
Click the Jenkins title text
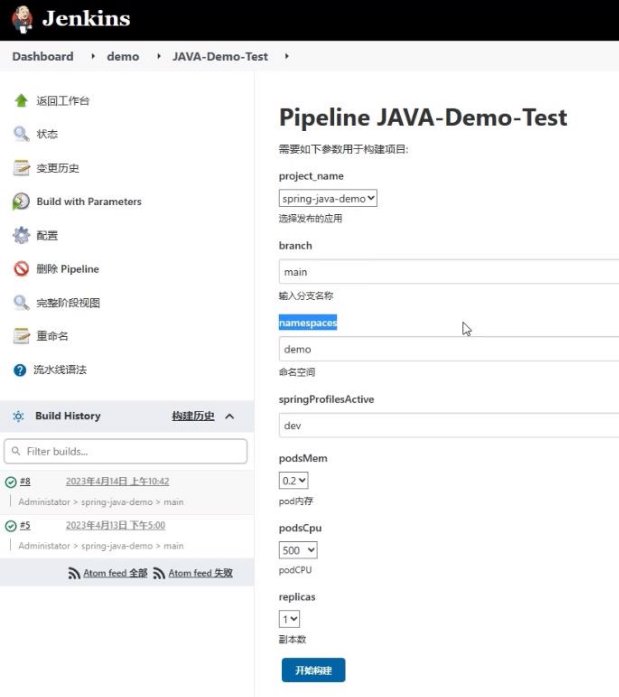86,19
